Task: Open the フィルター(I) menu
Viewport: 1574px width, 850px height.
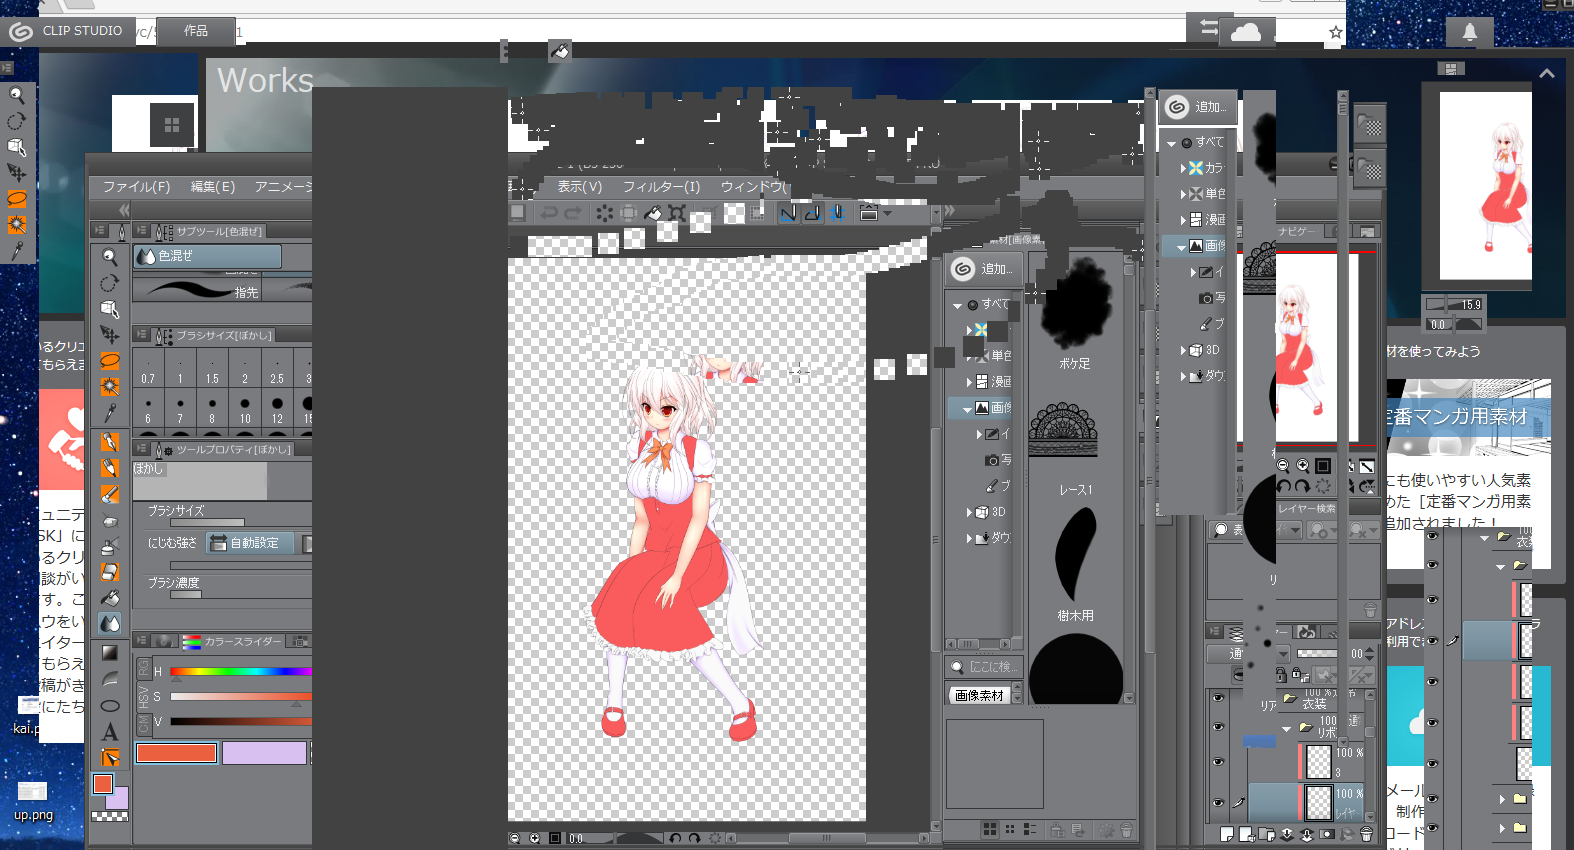Action: [x=661, y=187]
